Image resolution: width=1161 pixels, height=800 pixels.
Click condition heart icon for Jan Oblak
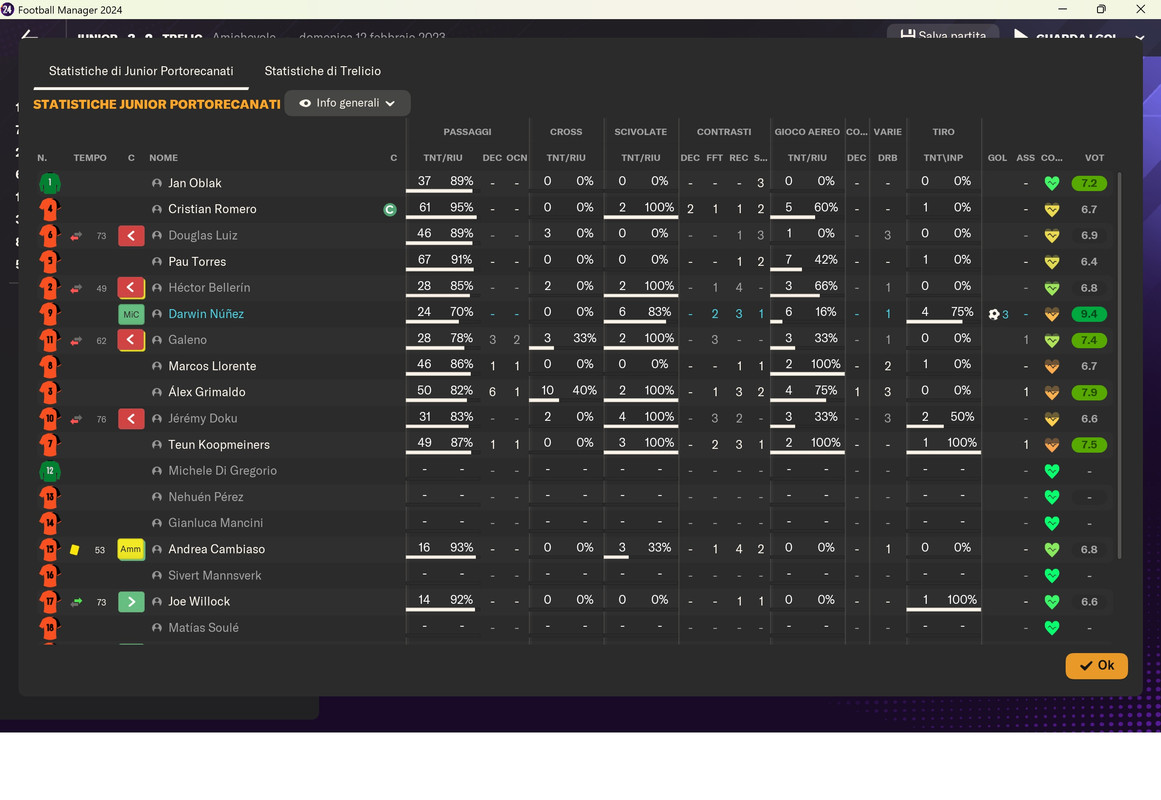1051,183
